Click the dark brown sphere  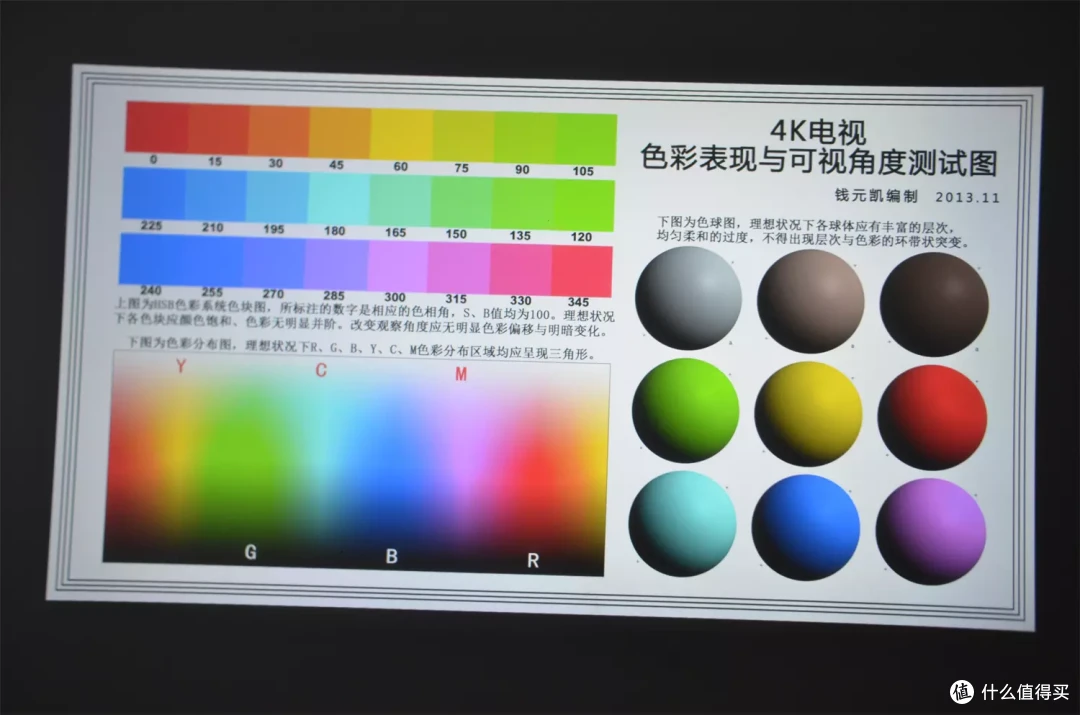click(934, 304)
